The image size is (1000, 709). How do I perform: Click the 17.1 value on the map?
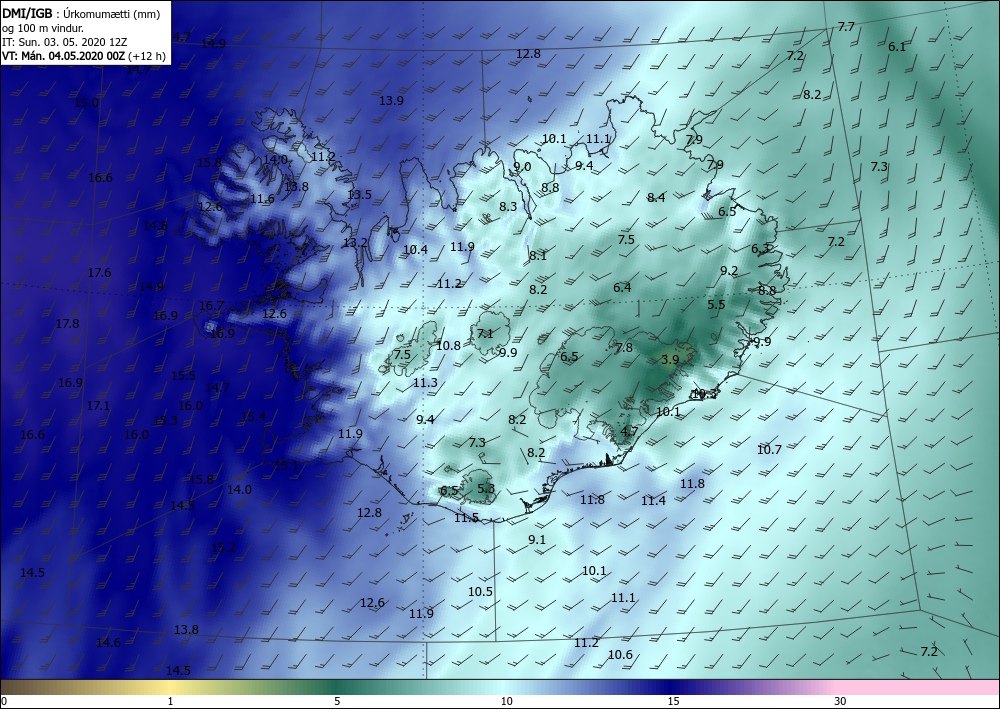(98, 406)
